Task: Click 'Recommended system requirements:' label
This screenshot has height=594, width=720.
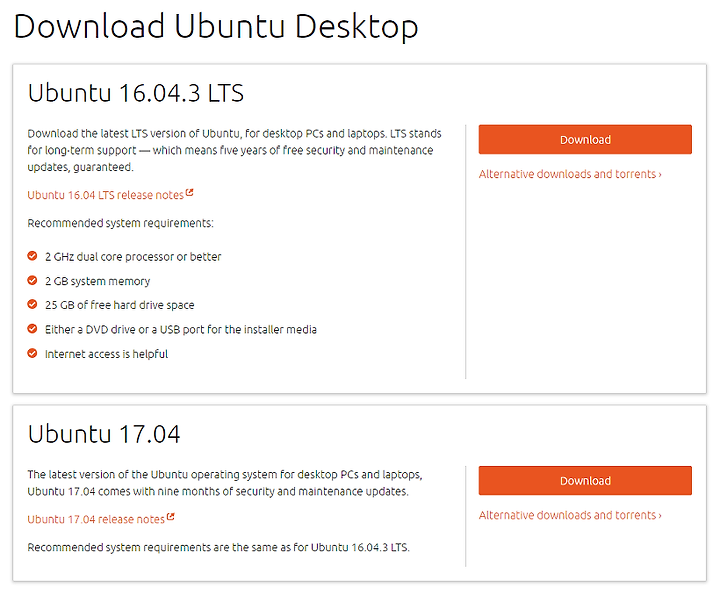Action: (x=120, y=223)
